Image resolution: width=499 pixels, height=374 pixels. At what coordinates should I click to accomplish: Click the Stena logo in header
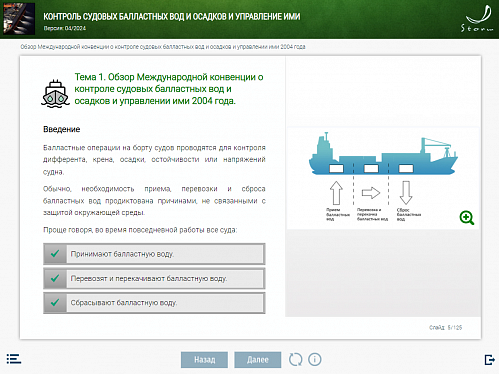tap(477, 19)
